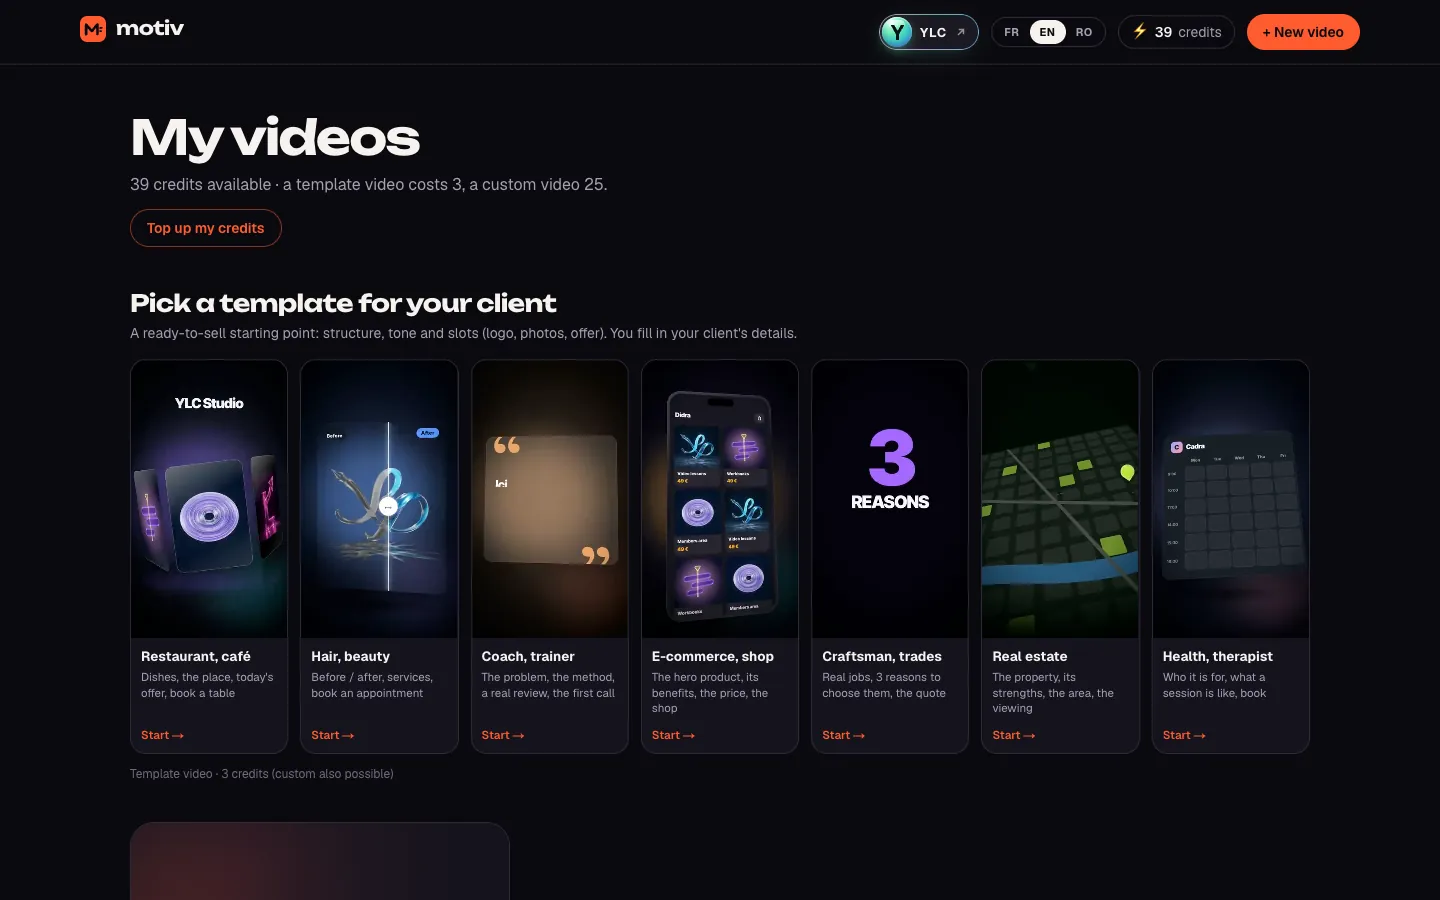Viewport: 1440px width, 900px height.
Task: Open the Hair, beauty before/after preview image
Action: coord(379,499)
